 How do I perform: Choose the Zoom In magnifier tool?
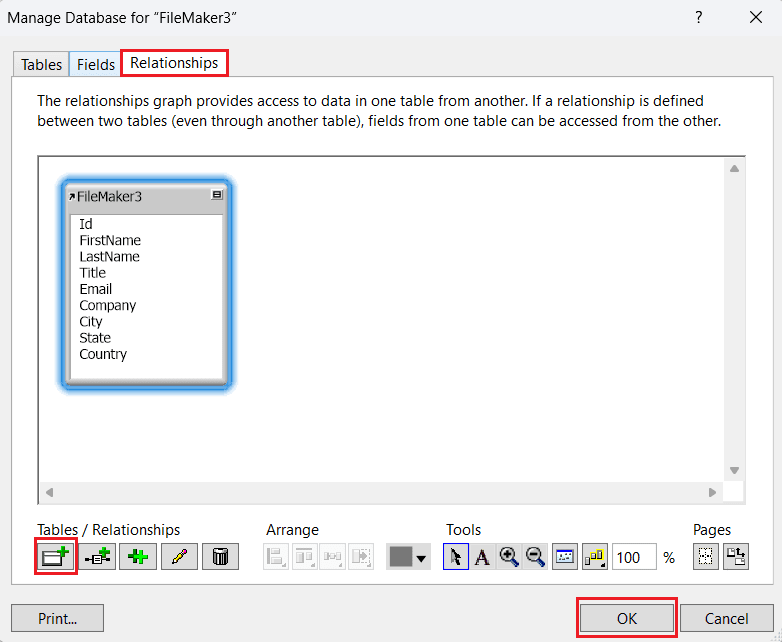point(509,557)
